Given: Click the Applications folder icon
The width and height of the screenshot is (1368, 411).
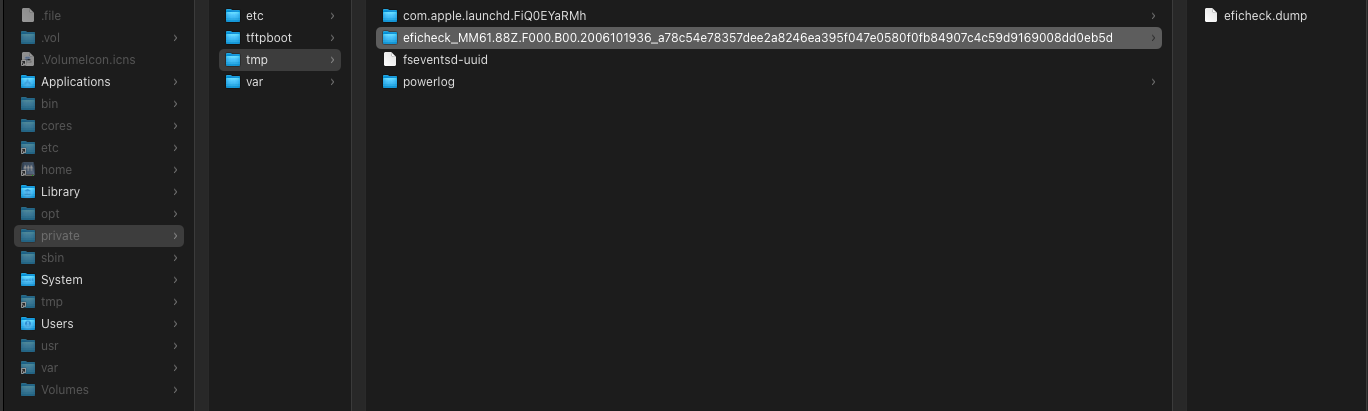Looking at the screenshot, I should [x=28, y=82].
